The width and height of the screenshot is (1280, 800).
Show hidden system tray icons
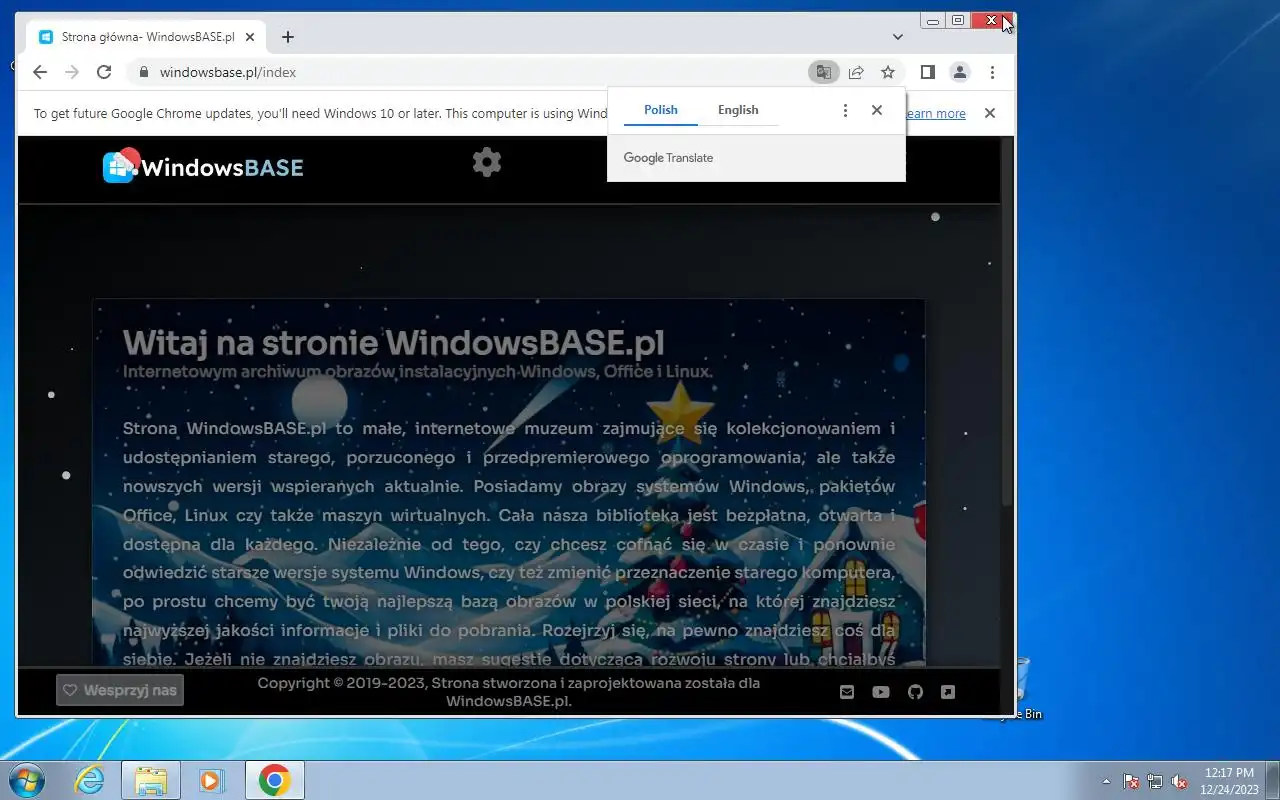pos(1106,781)
